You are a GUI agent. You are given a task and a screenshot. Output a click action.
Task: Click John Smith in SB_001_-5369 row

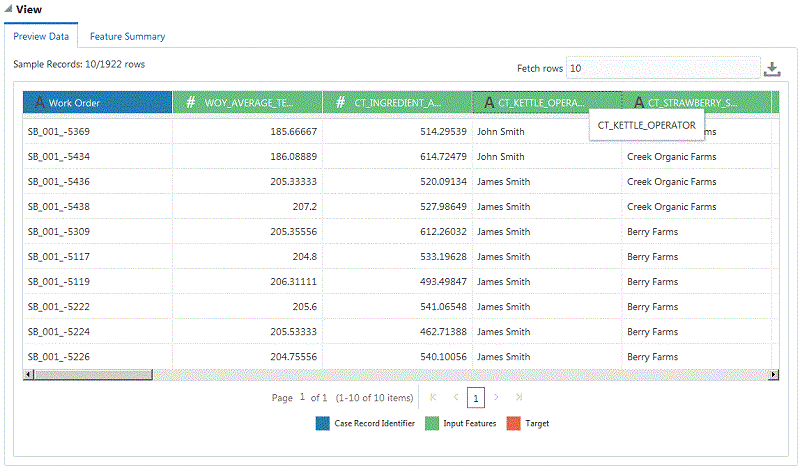pos(501,132)
